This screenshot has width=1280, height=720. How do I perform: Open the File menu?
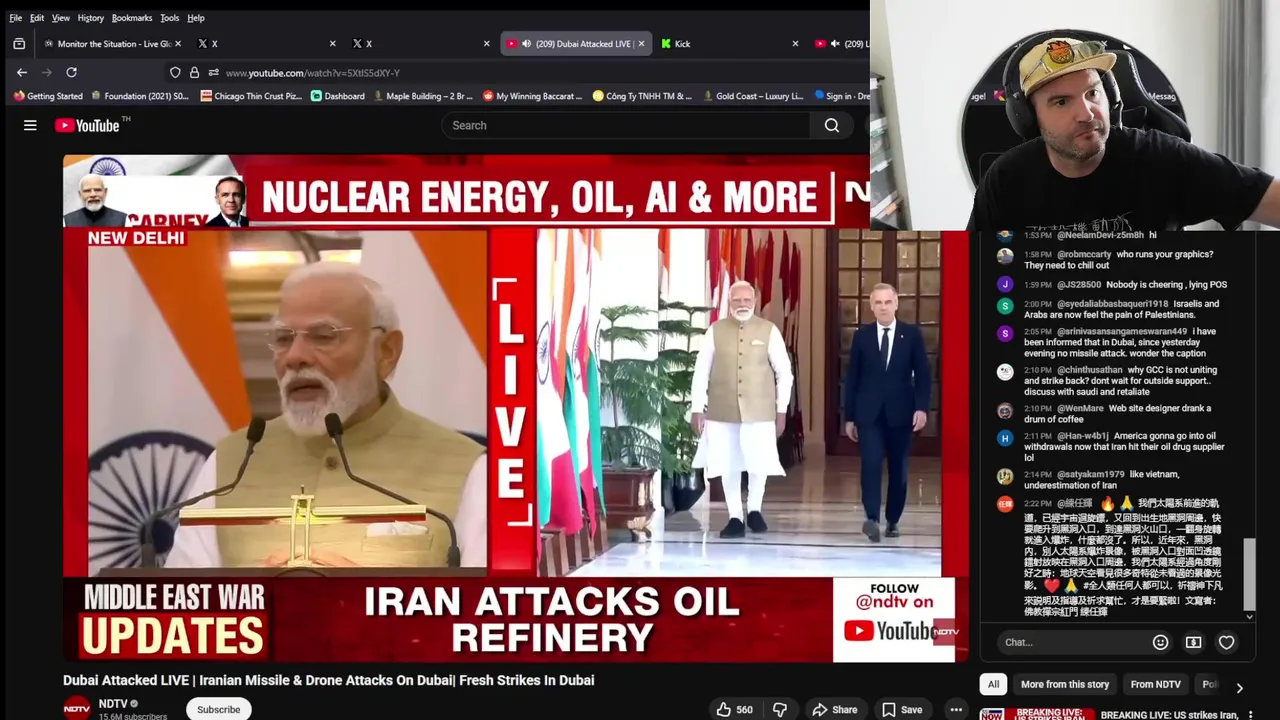pyautogui.click(x=16, y=18)
